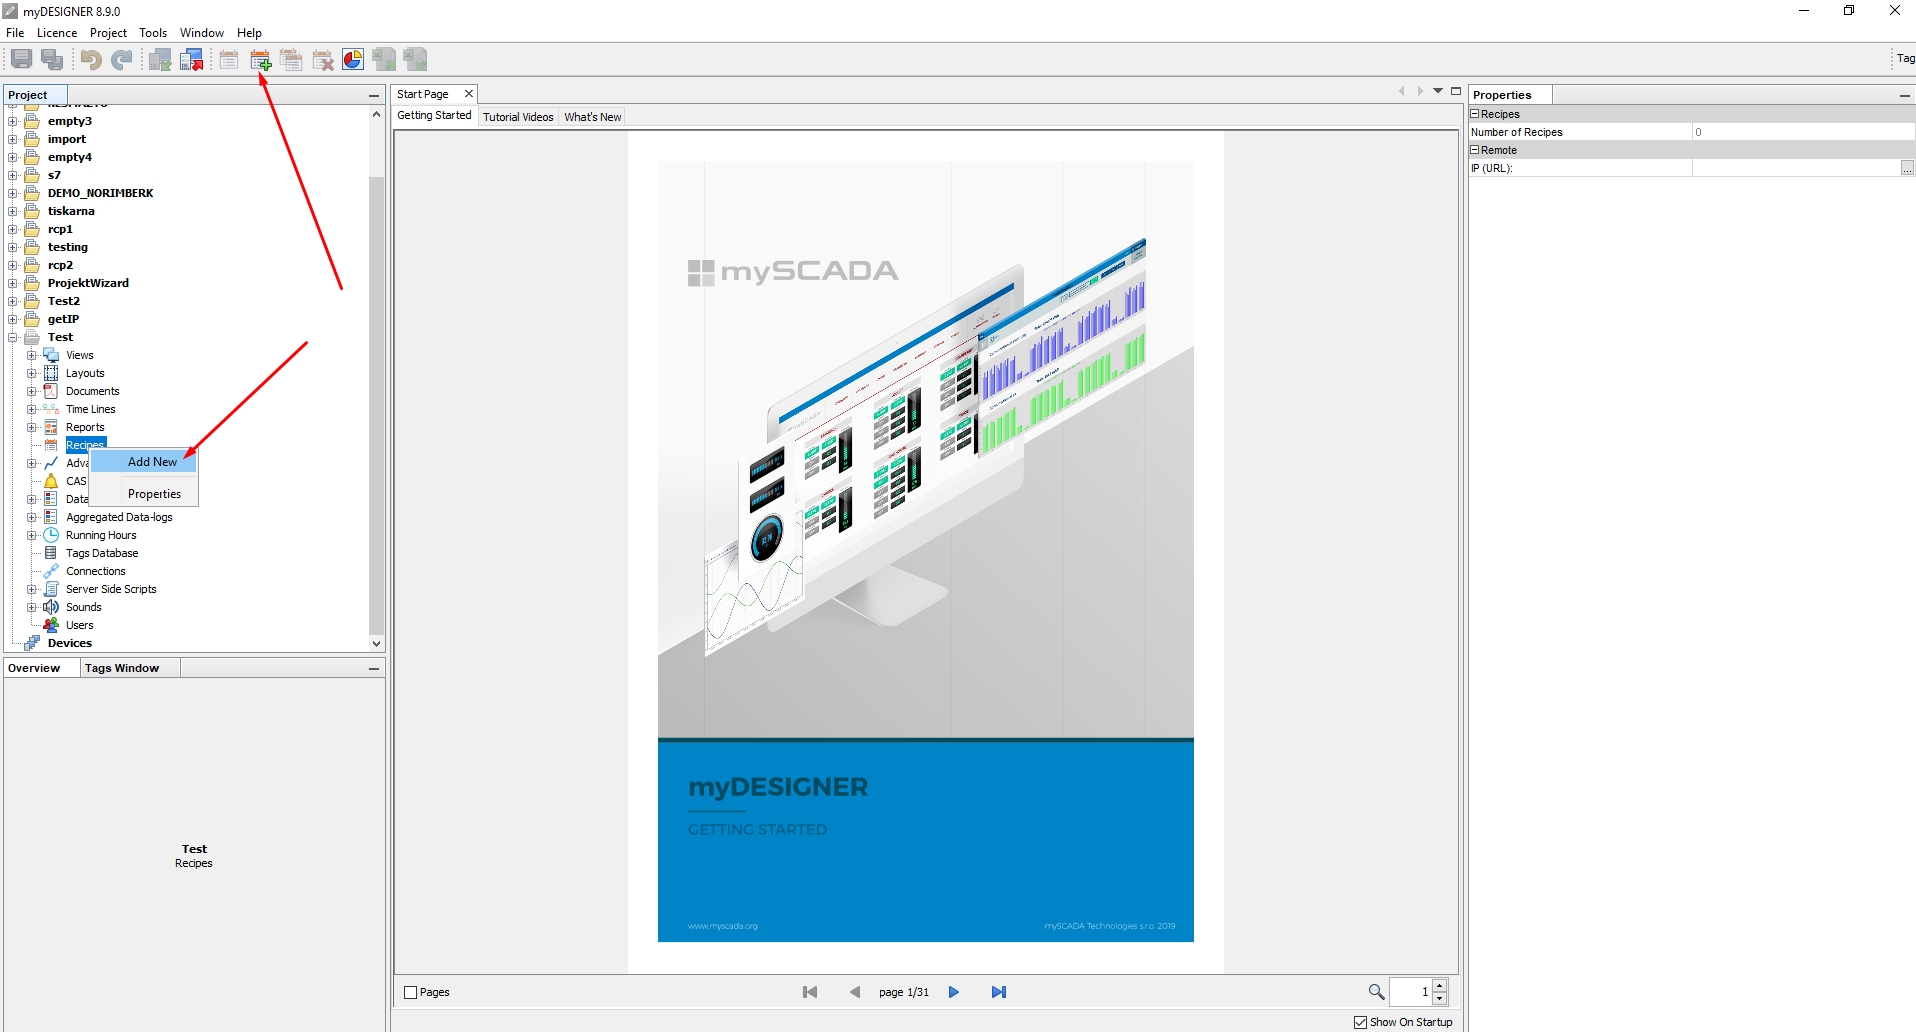Screen dimensions: 1916x1032
Task: Switch to the What's New tab
Action: pos(593,117)
